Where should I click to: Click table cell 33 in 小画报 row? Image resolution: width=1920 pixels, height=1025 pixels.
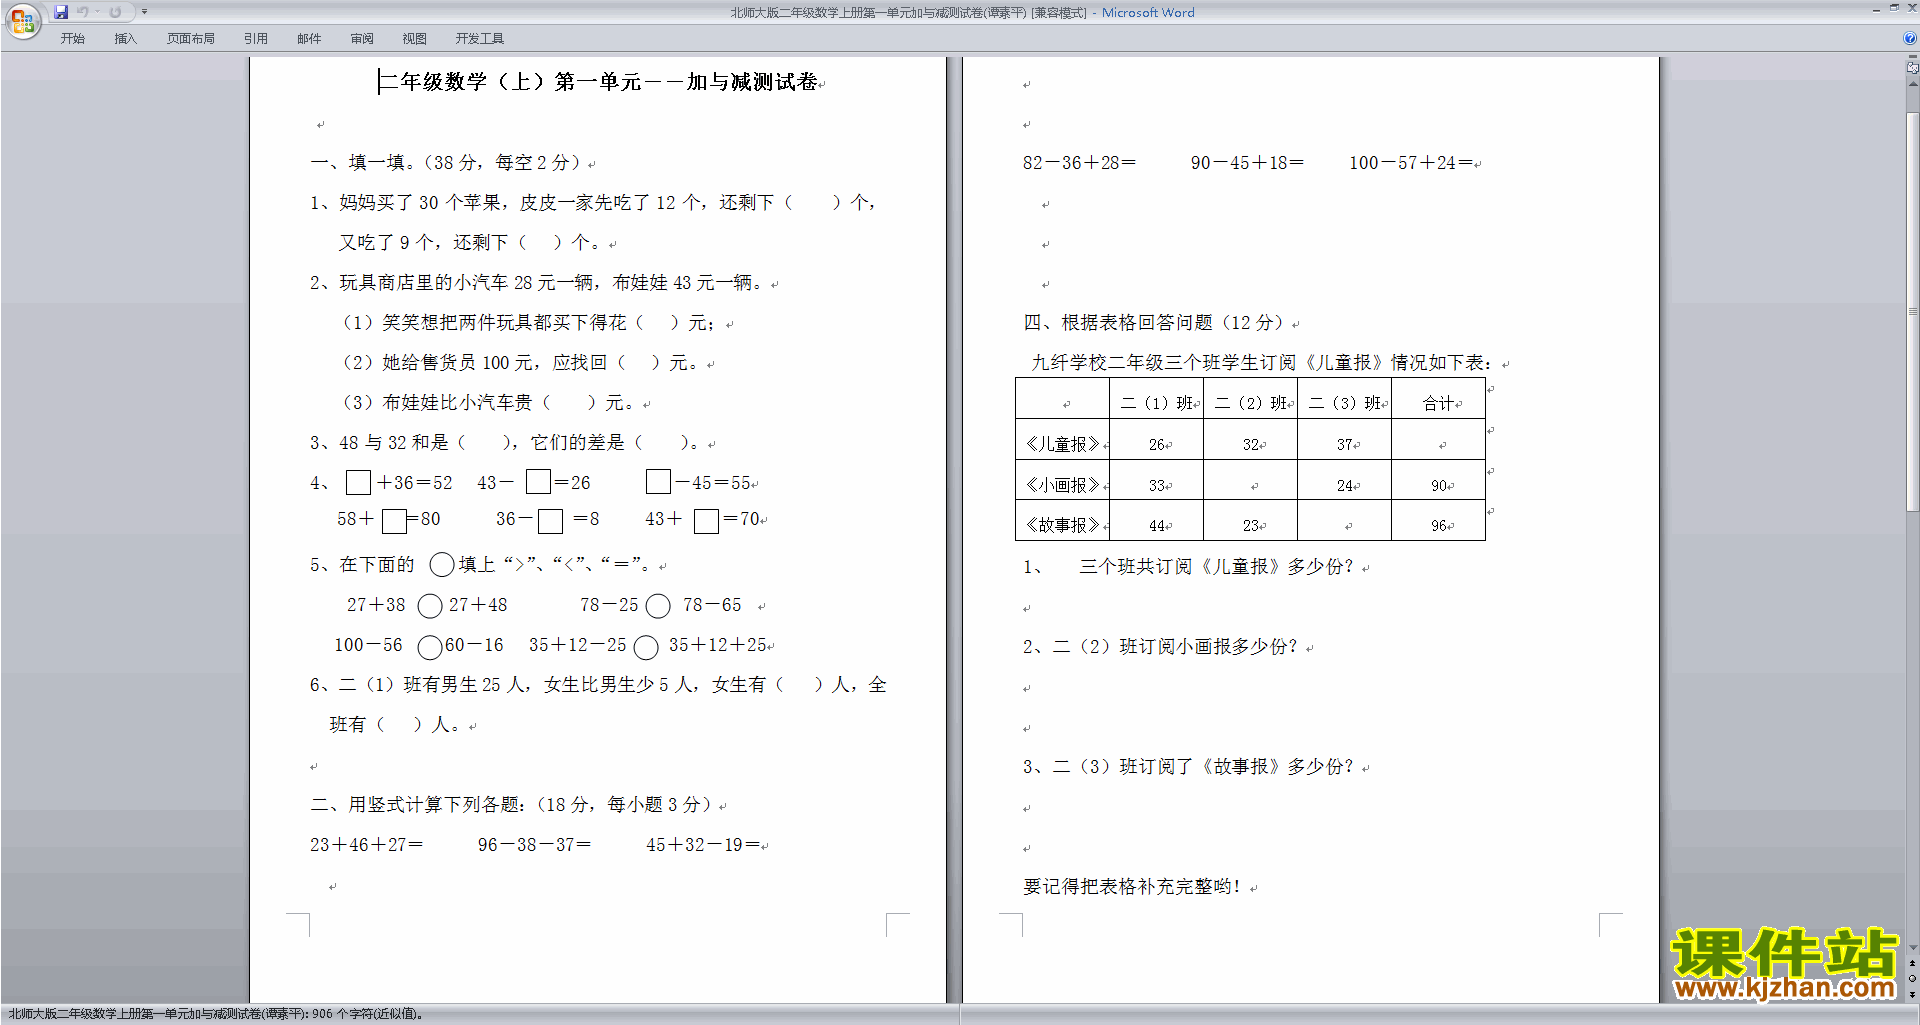click(1157, 481)
